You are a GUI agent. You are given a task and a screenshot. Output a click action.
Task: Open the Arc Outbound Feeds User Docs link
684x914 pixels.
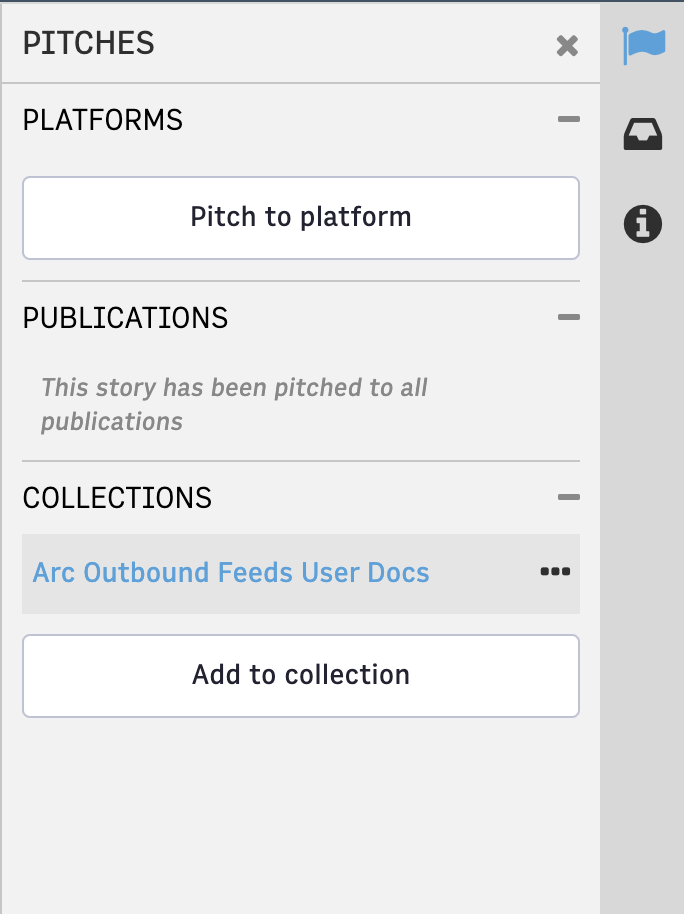231,572
